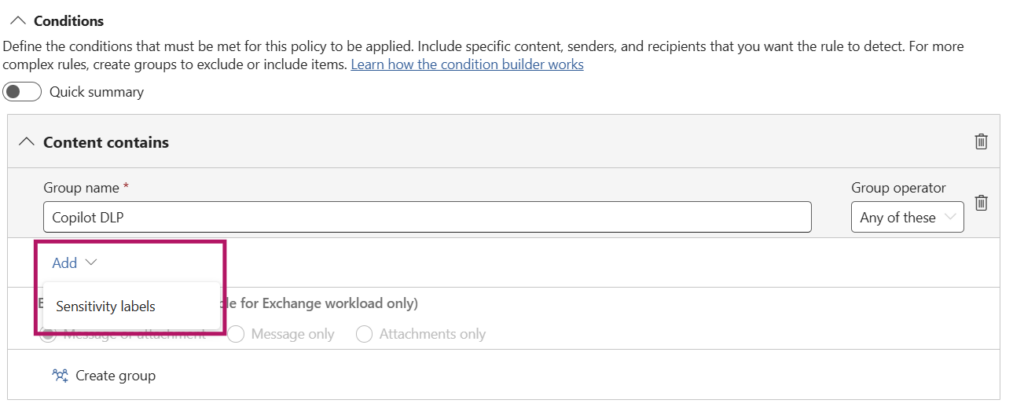The width and height of the screenshot is (1024, 411).
Task: Click the chevron arrow beside Add
Action: point(91,263)
